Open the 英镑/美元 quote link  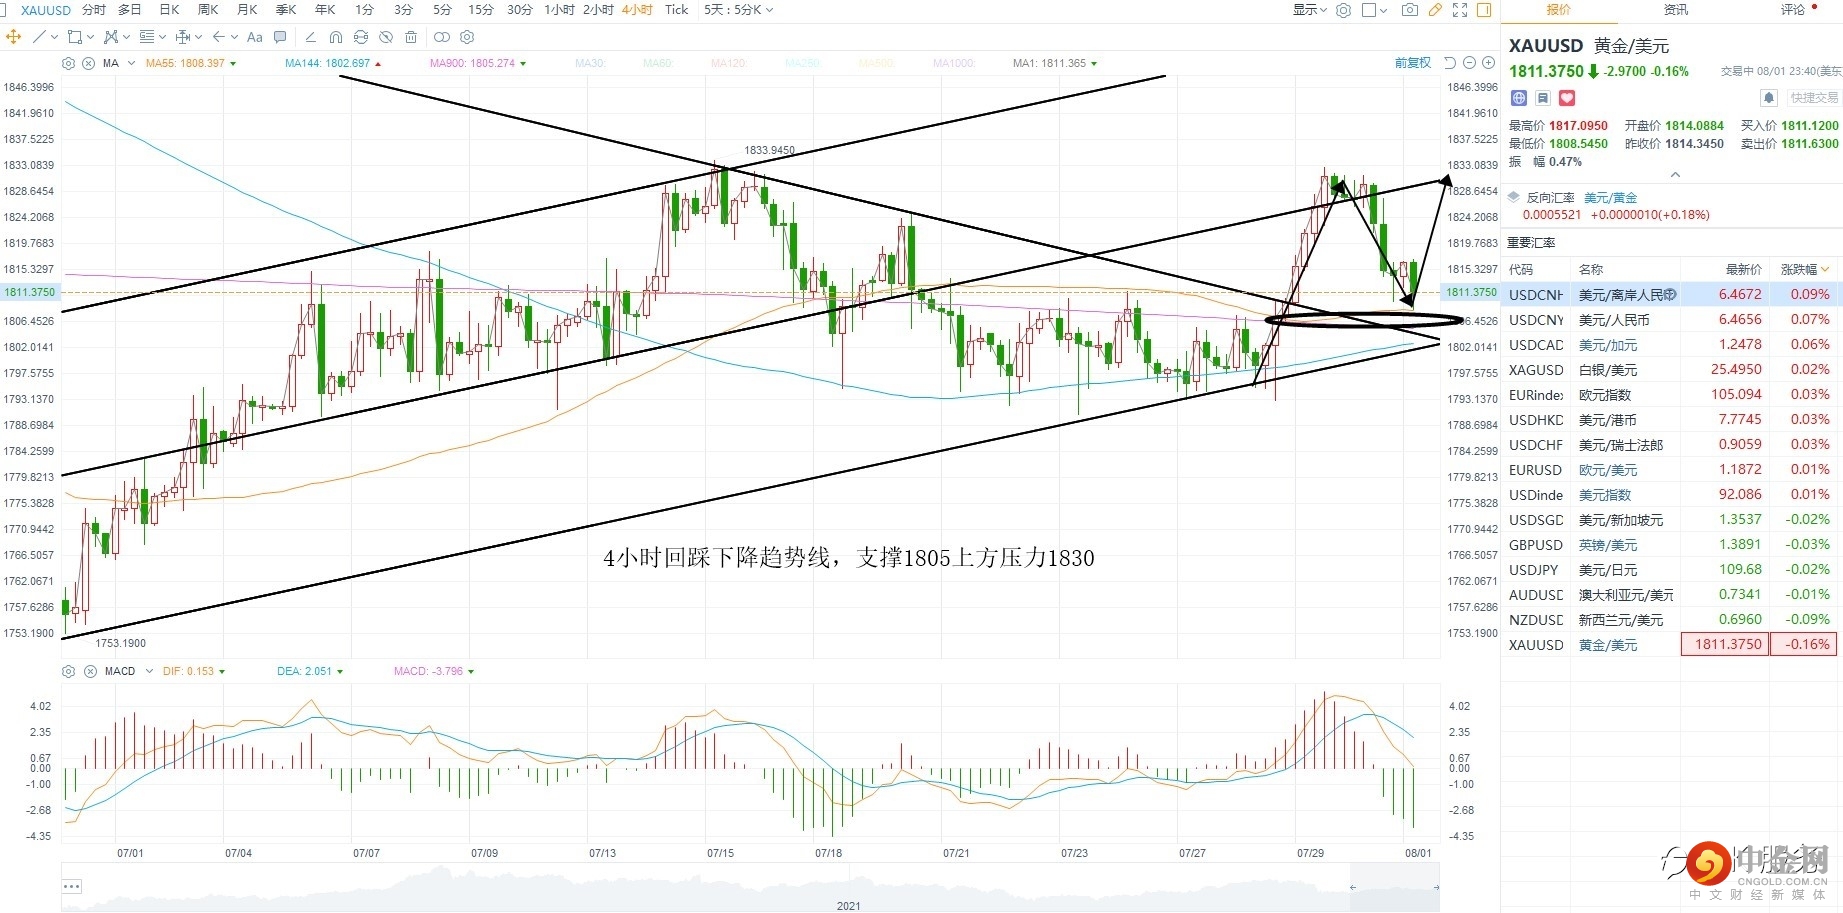(x=1608, y=545)
